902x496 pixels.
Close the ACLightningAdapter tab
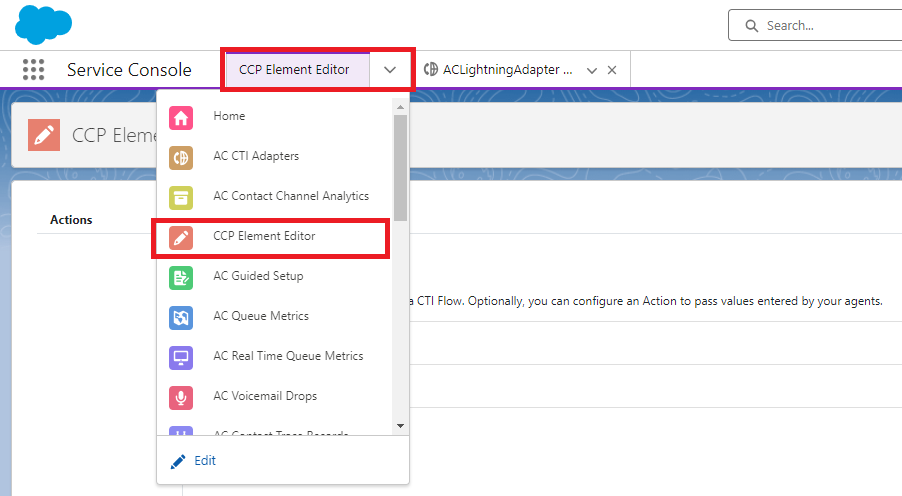(612, 70)
